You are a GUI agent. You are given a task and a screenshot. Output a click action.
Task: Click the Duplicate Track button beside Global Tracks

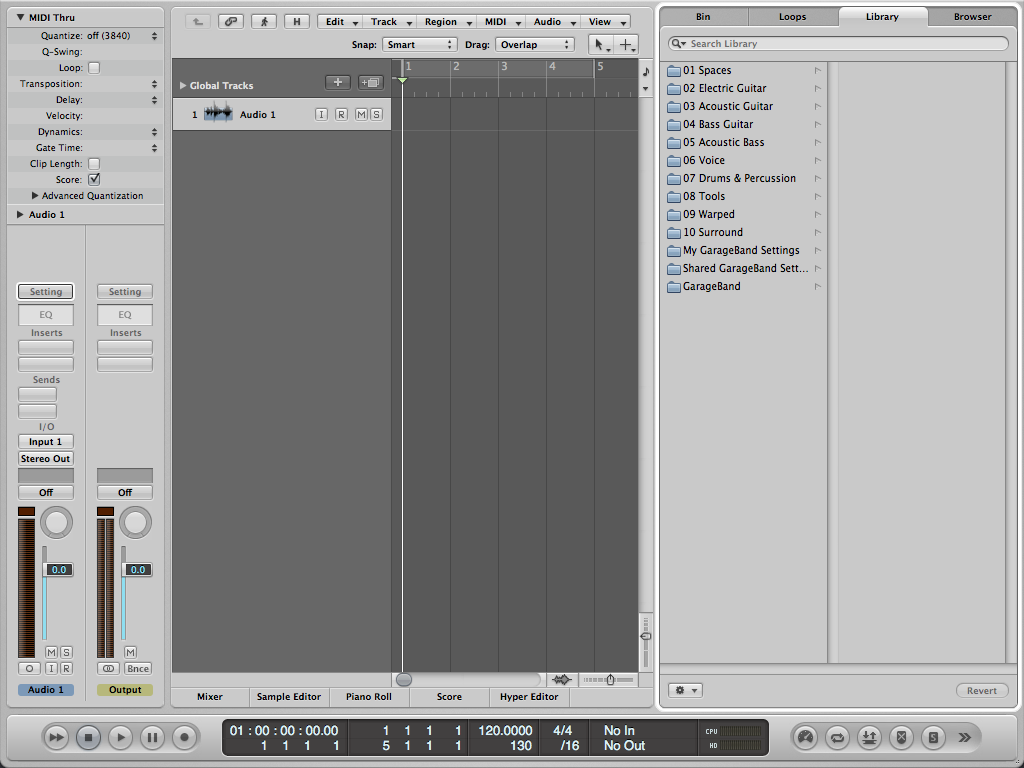coord(370,83)
